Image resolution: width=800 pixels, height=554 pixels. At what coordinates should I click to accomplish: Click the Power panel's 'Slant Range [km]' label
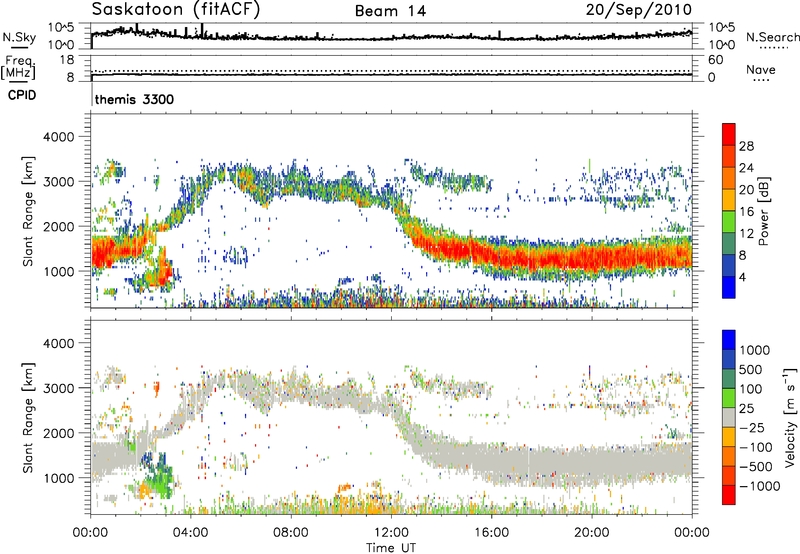click(x=28, y=211)
